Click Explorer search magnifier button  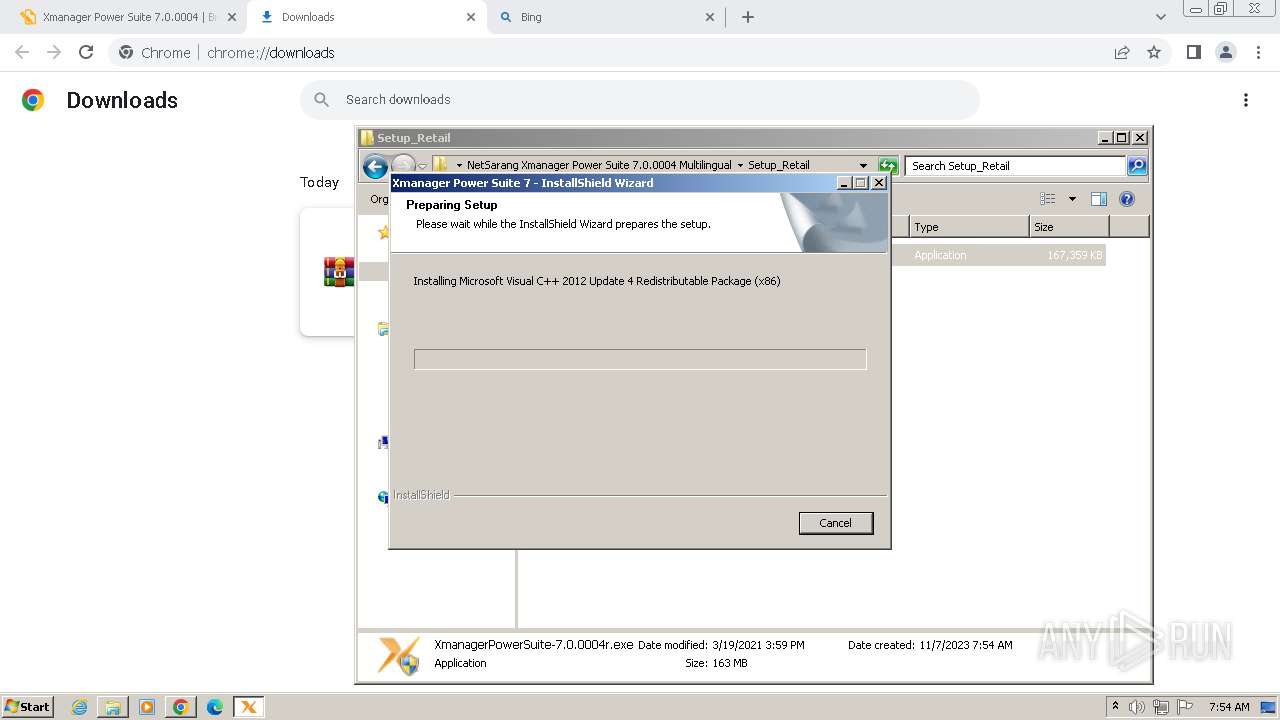1137,166
